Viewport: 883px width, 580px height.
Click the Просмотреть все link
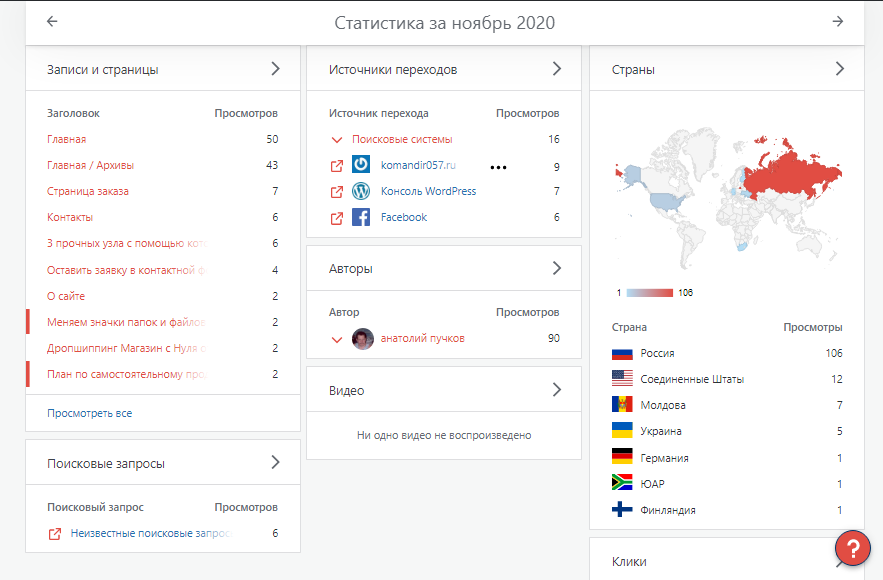pos(90,413)
